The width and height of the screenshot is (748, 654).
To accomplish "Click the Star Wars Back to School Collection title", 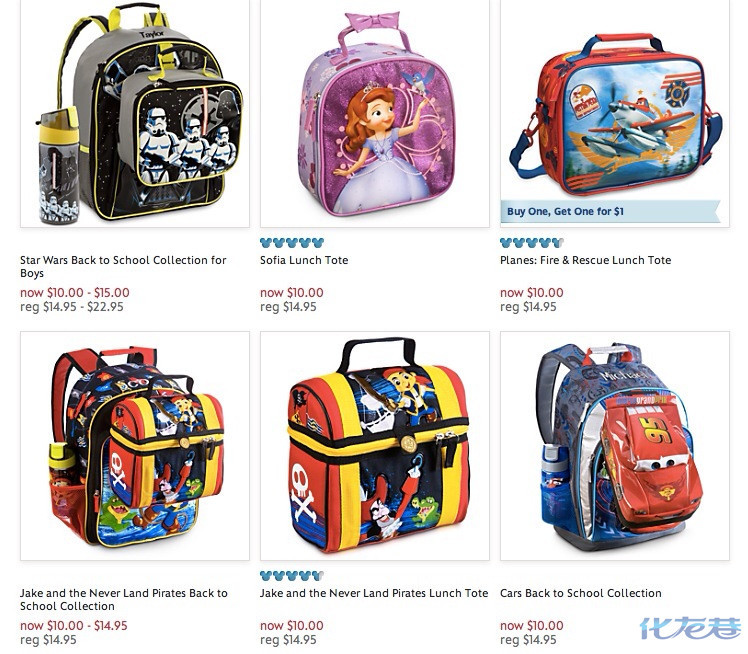I will (x=123, y=267).
